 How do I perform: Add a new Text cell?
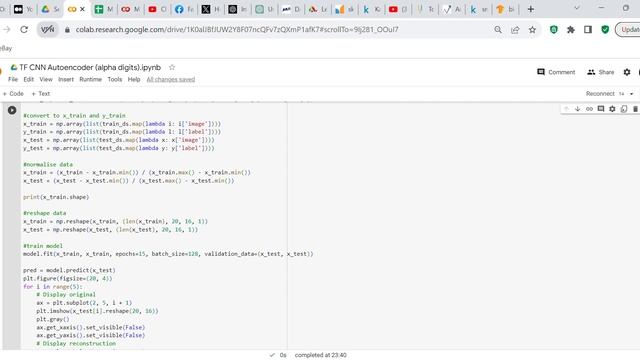click(x=40, y=93)
